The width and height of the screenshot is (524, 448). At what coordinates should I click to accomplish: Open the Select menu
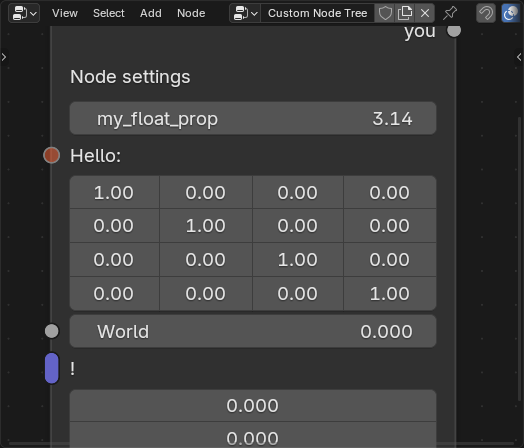click(109, 13)
